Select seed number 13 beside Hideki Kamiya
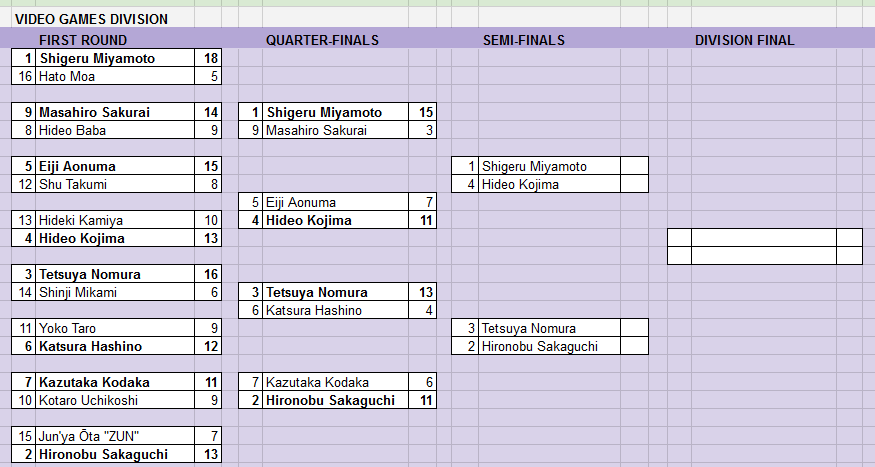The image size is (875, 467). (24, 220)
